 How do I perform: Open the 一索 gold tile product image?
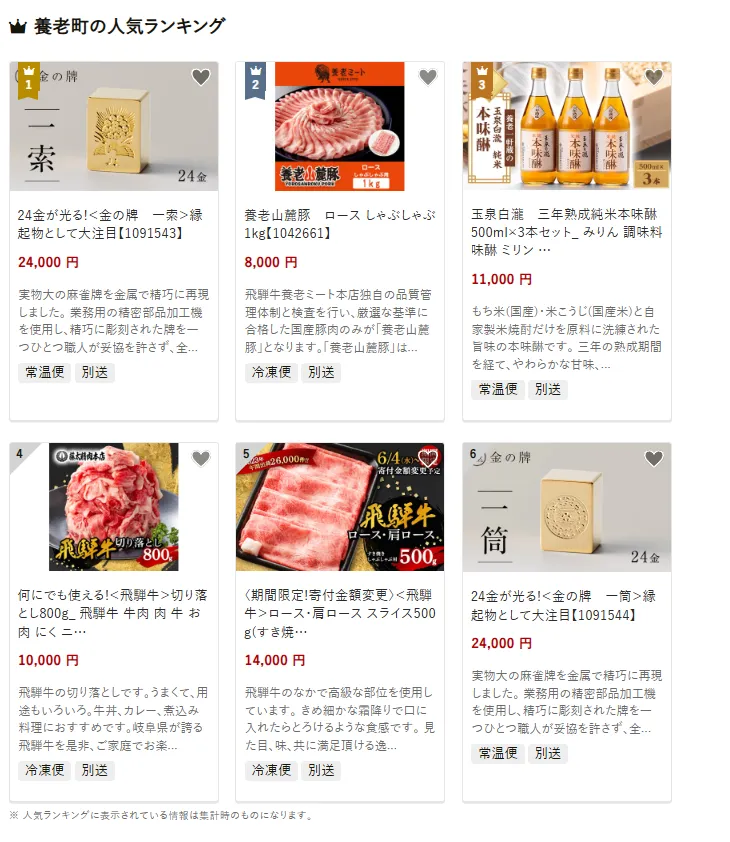(114, 126)
